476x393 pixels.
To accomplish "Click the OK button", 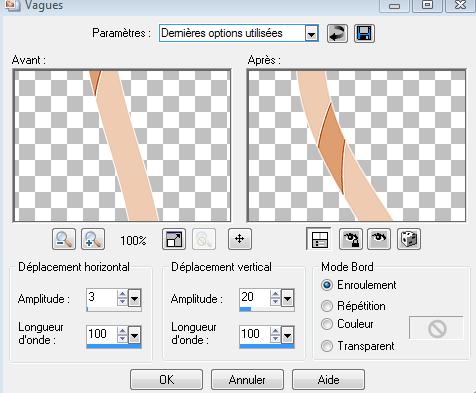I will pos(166,379).
